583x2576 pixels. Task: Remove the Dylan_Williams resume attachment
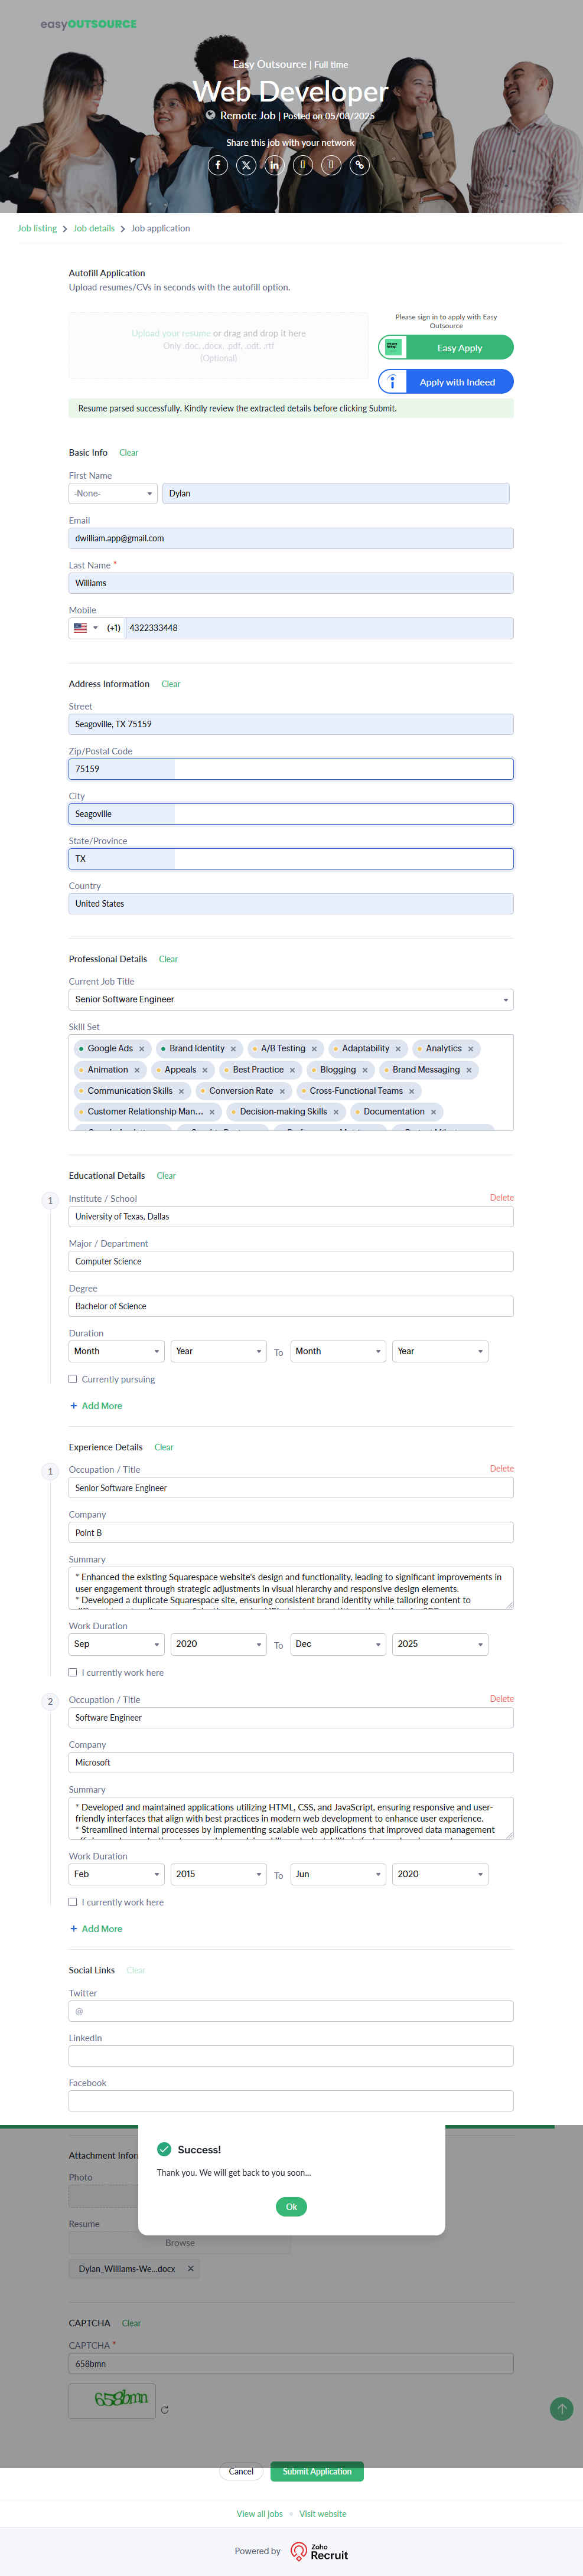[191, 2269]
